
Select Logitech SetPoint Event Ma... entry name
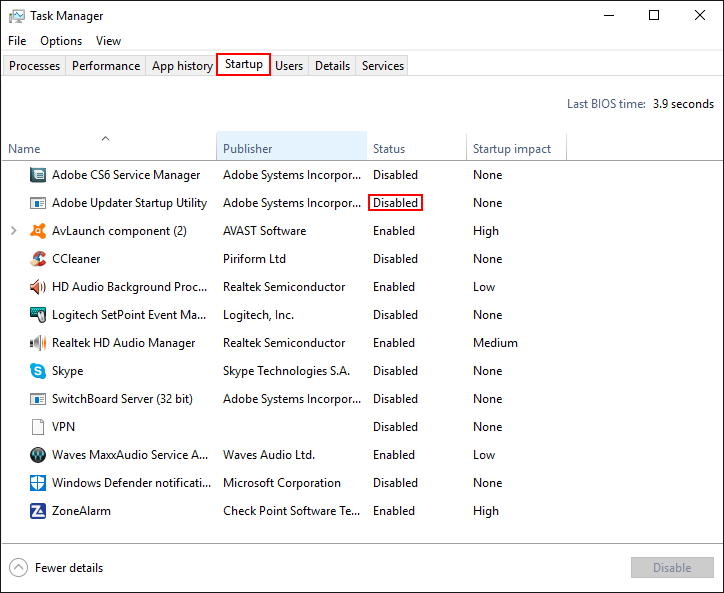coord(129,315)
